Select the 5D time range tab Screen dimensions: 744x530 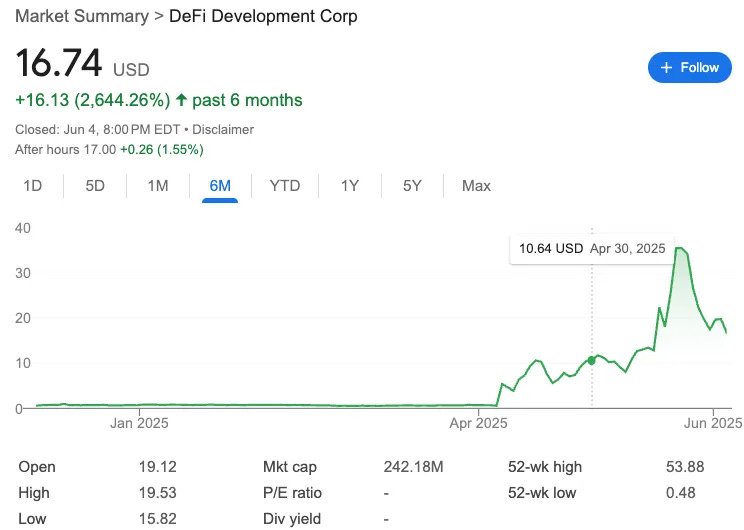(x=95, y=186)
